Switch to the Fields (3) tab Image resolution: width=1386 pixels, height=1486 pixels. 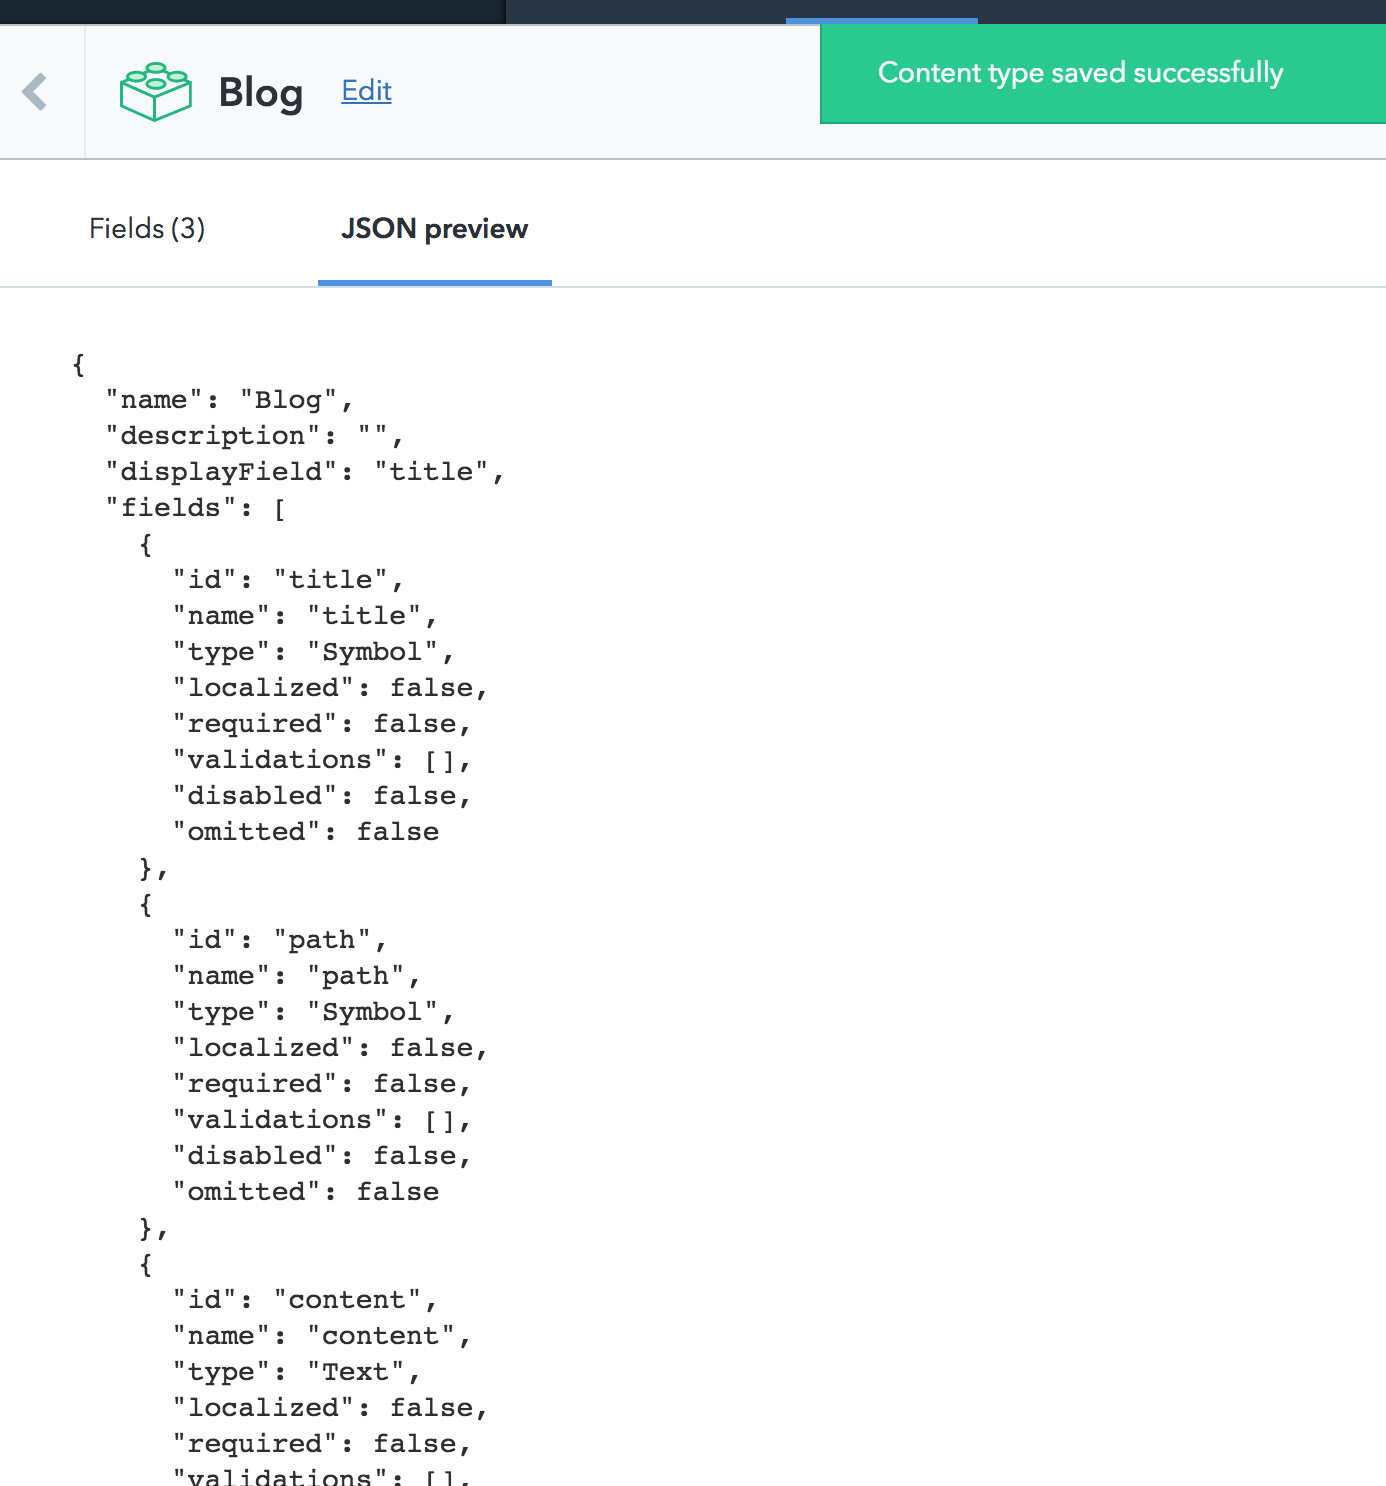click(x=147, y=229)
